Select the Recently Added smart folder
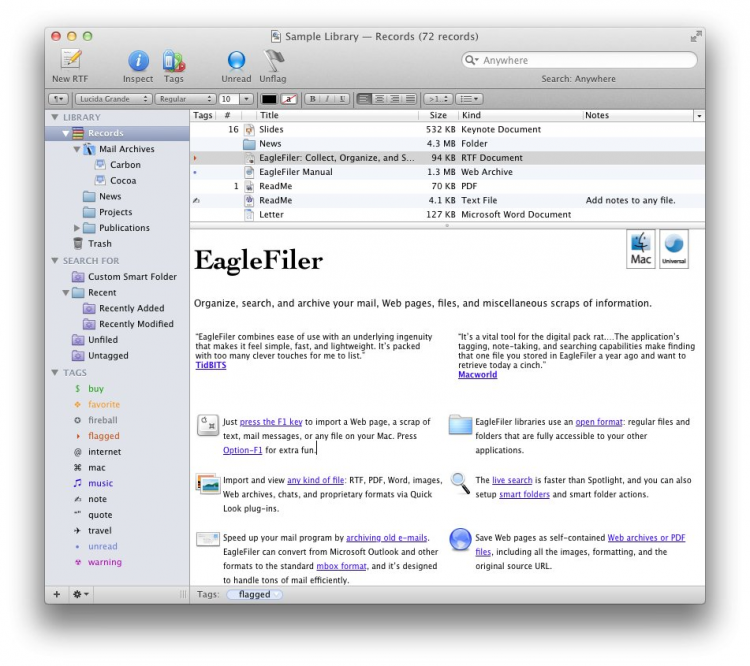750x666 pixels. click(132, 308)
